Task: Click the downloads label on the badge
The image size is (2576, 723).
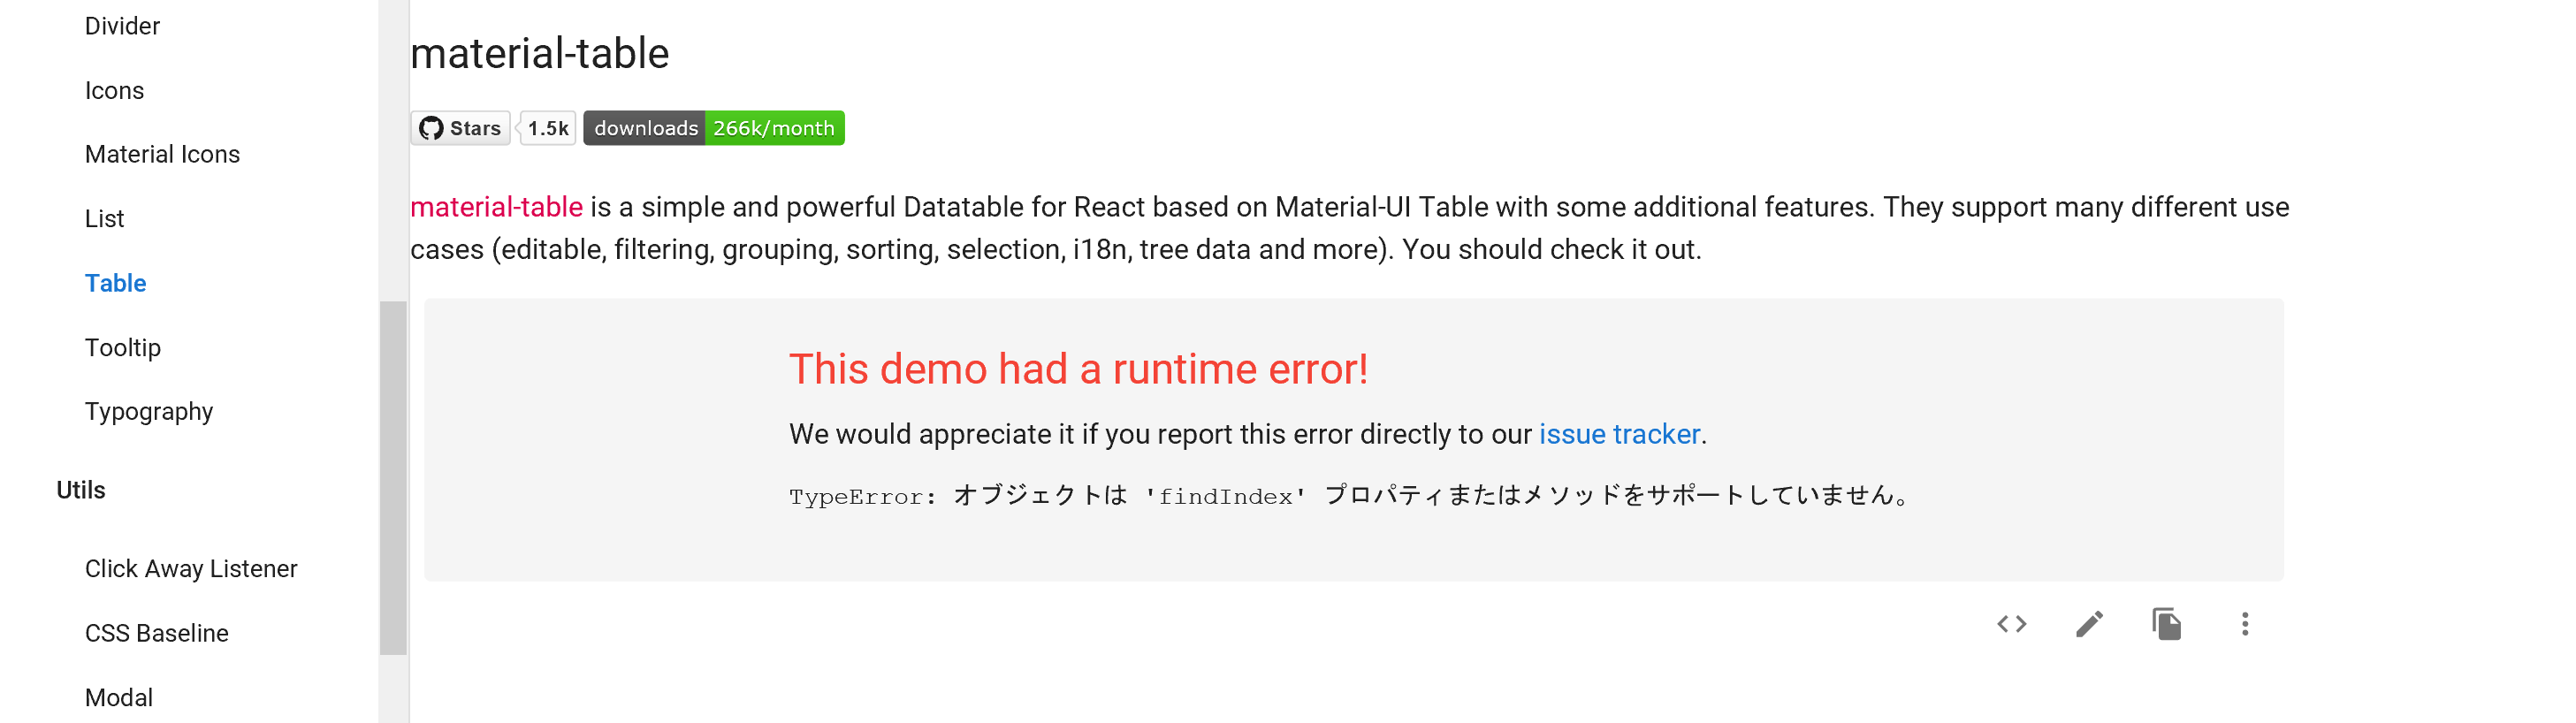Action: [x=645, y=128]
